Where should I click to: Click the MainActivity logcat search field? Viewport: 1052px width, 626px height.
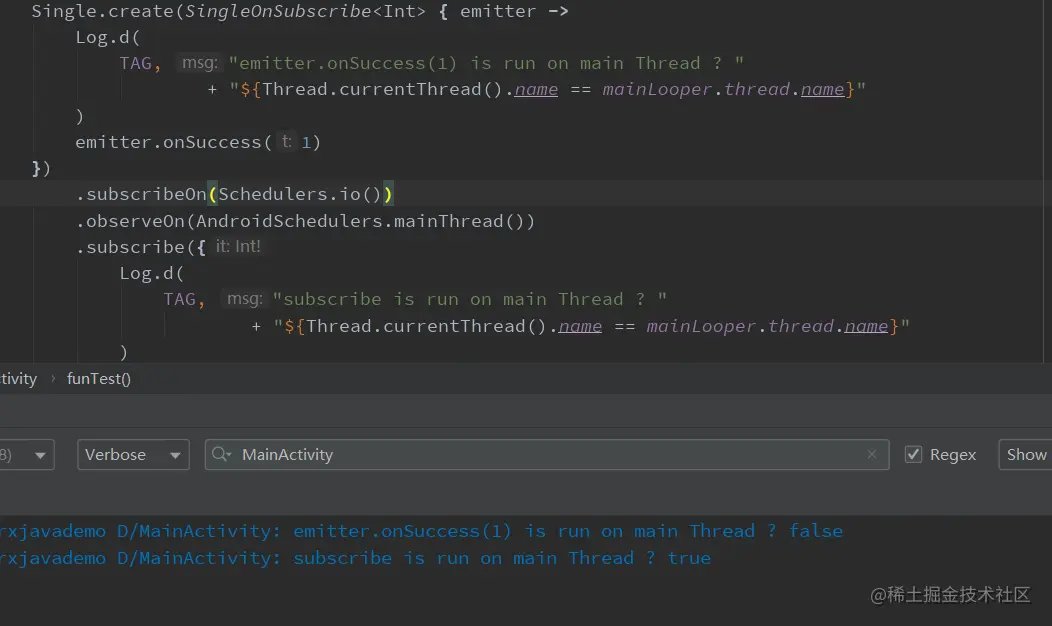click(x=547, y=455)
